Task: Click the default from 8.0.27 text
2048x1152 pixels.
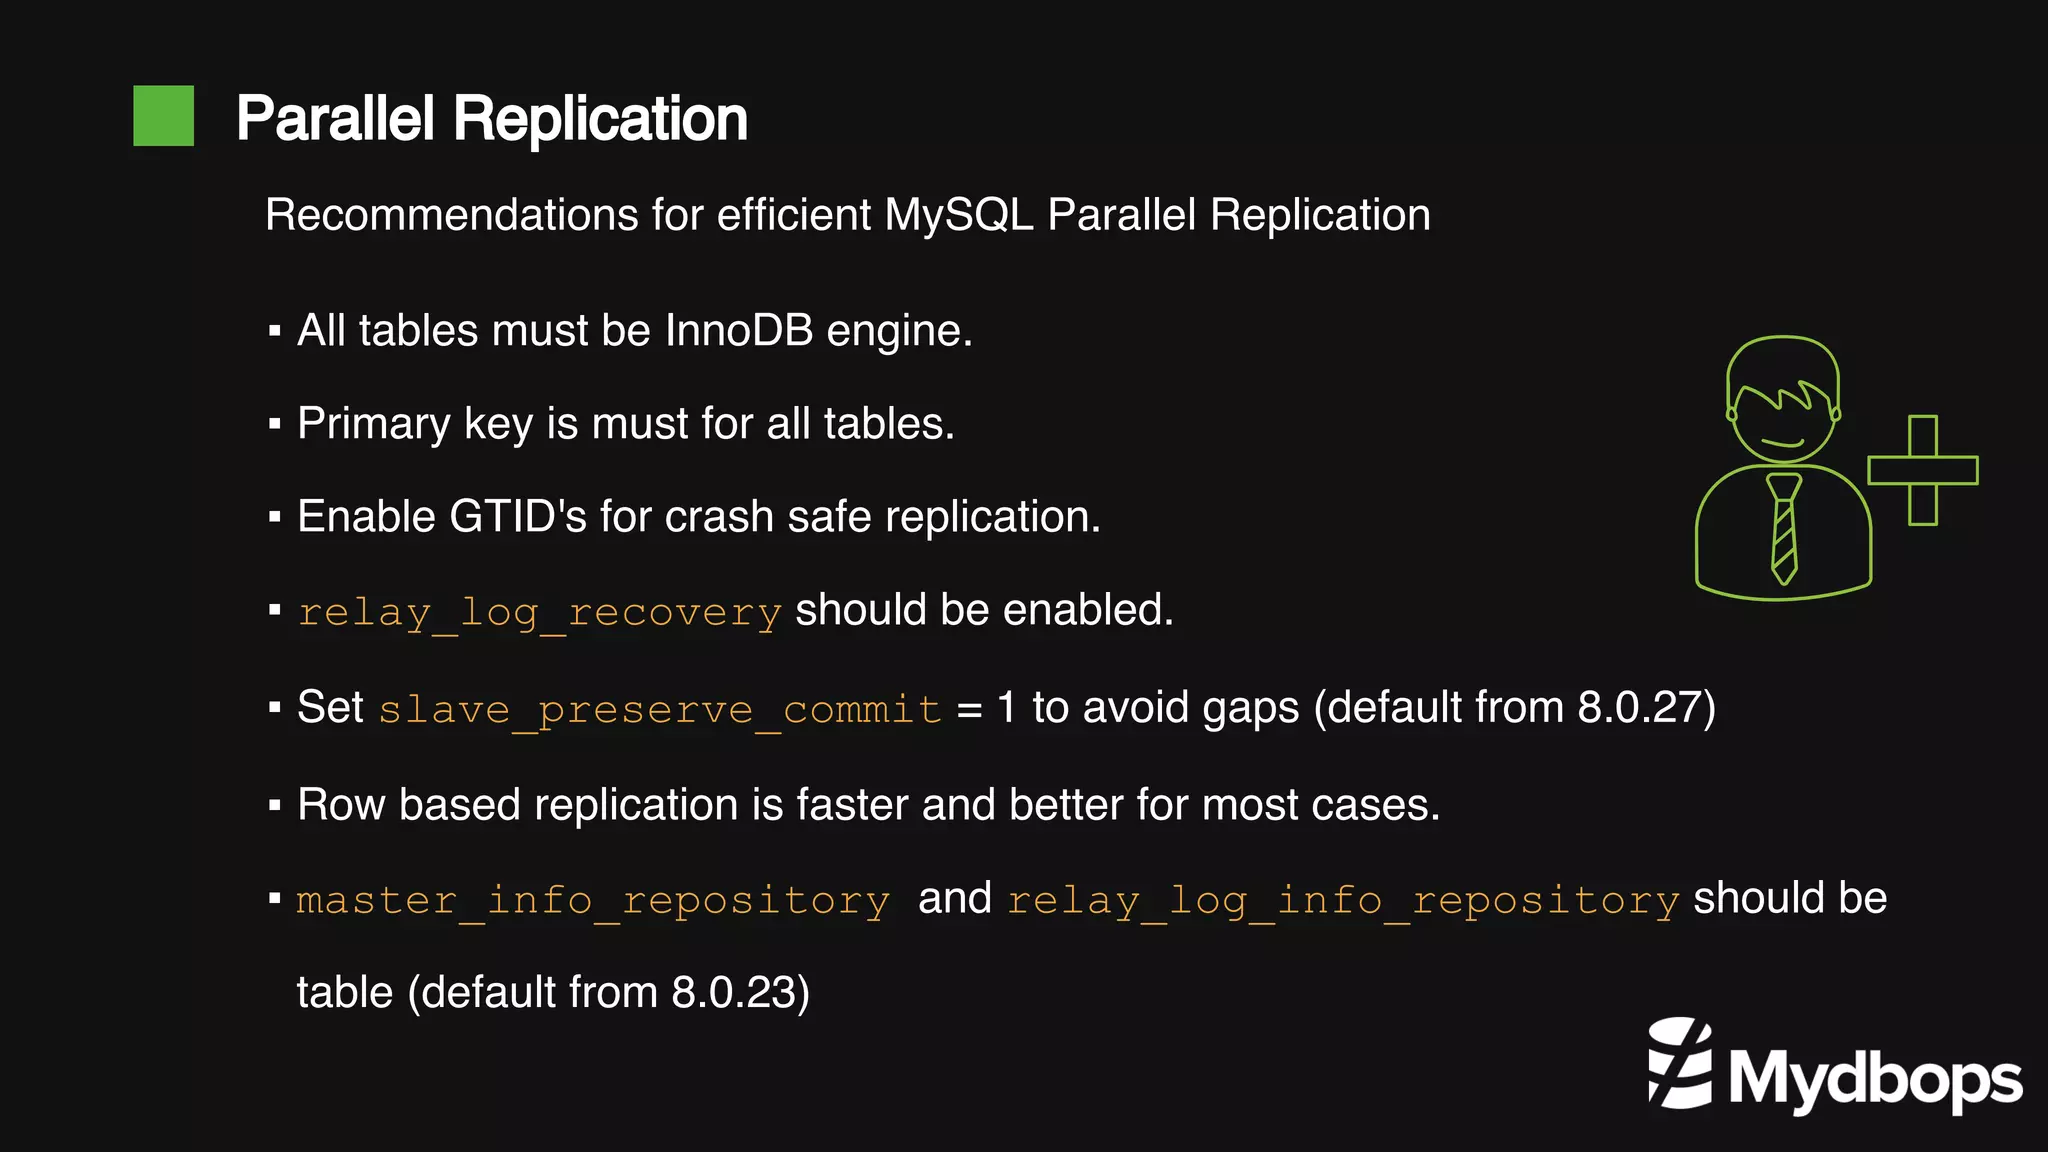Action: pos(1514,708)
